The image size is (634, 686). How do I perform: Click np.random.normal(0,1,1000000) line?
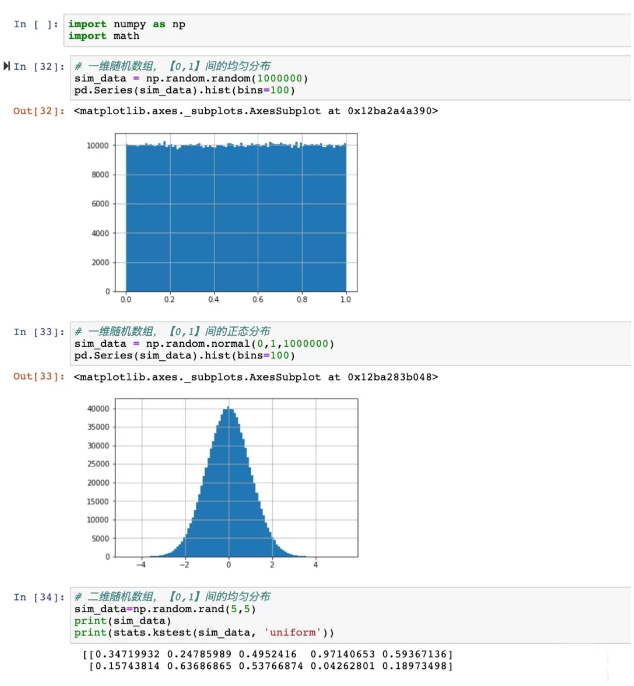[x=204, y=344]
